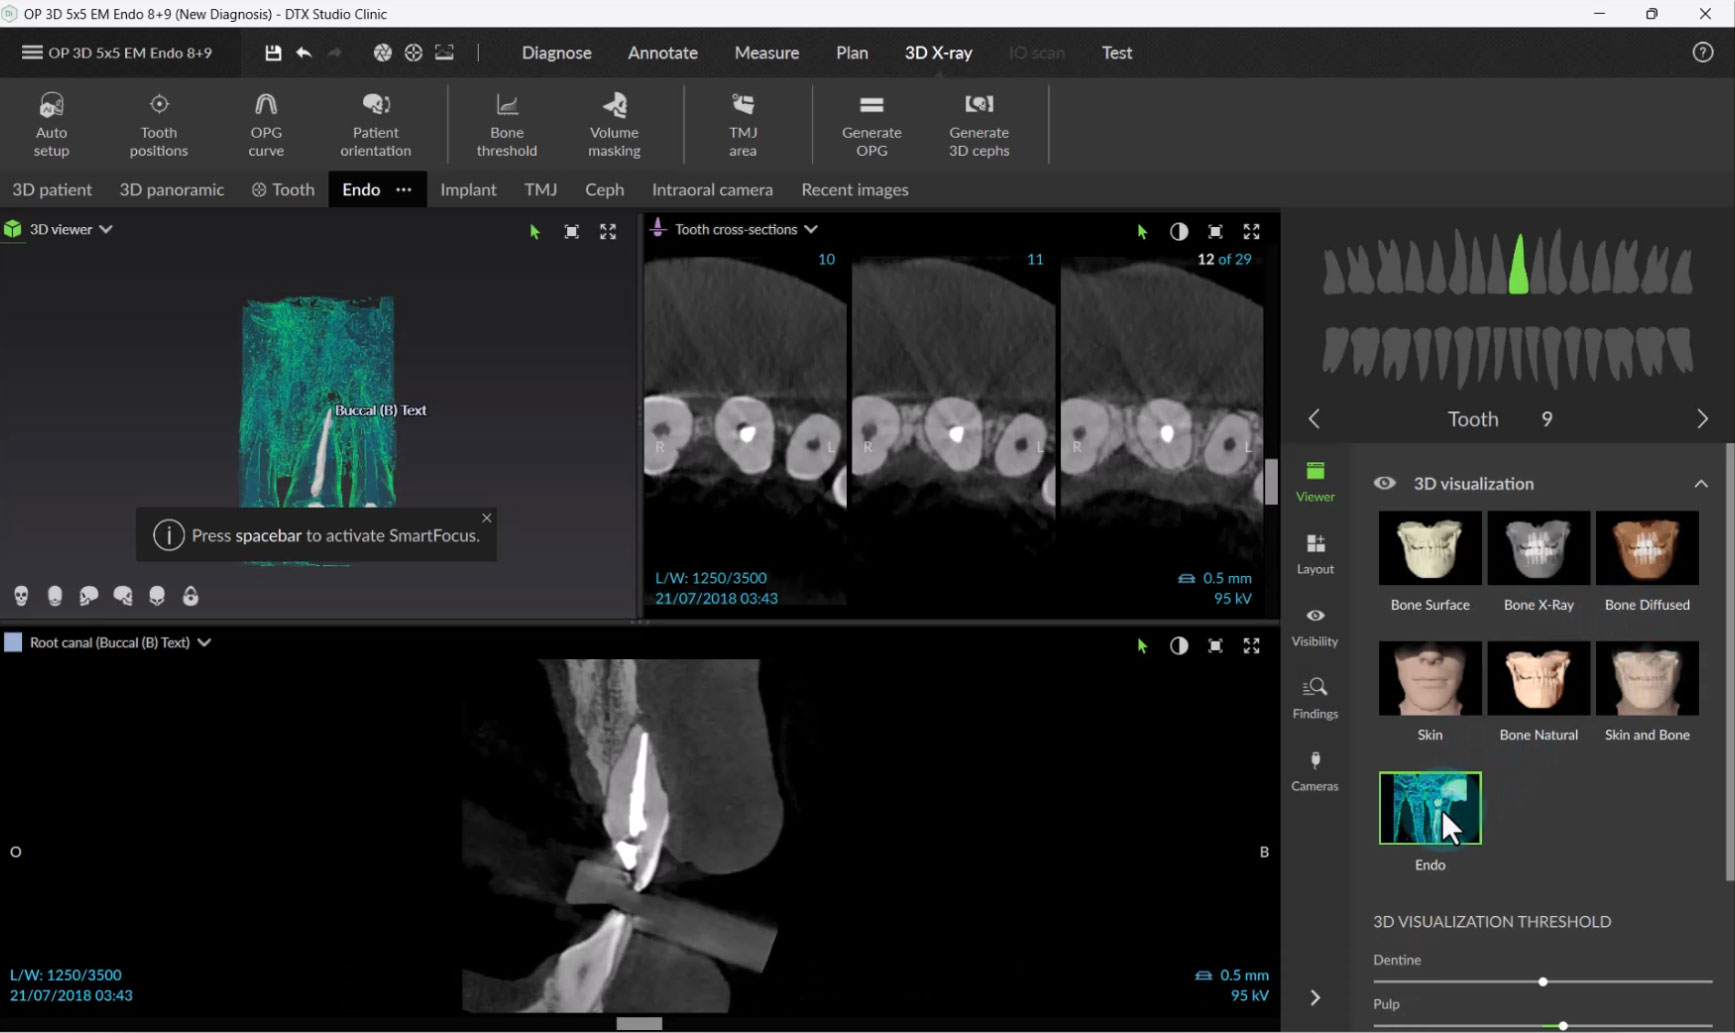Open Endo tab options ellipsis
Image resolution: width=1735 pixels, height=1033 pixels.
click(x=403, y=189)
